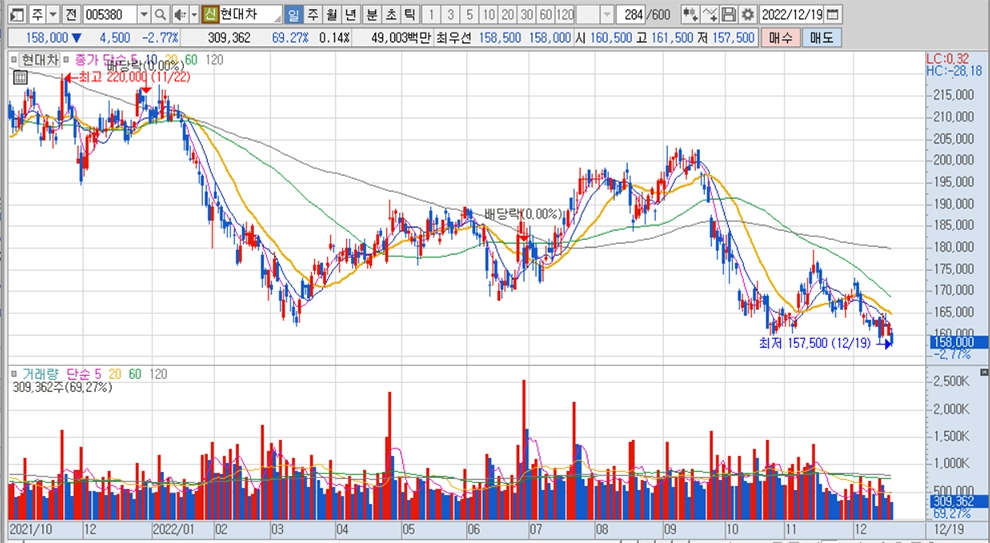990x543 pixels.
Task: Click the stock search magnifier icon
Action: click(160, 15)
